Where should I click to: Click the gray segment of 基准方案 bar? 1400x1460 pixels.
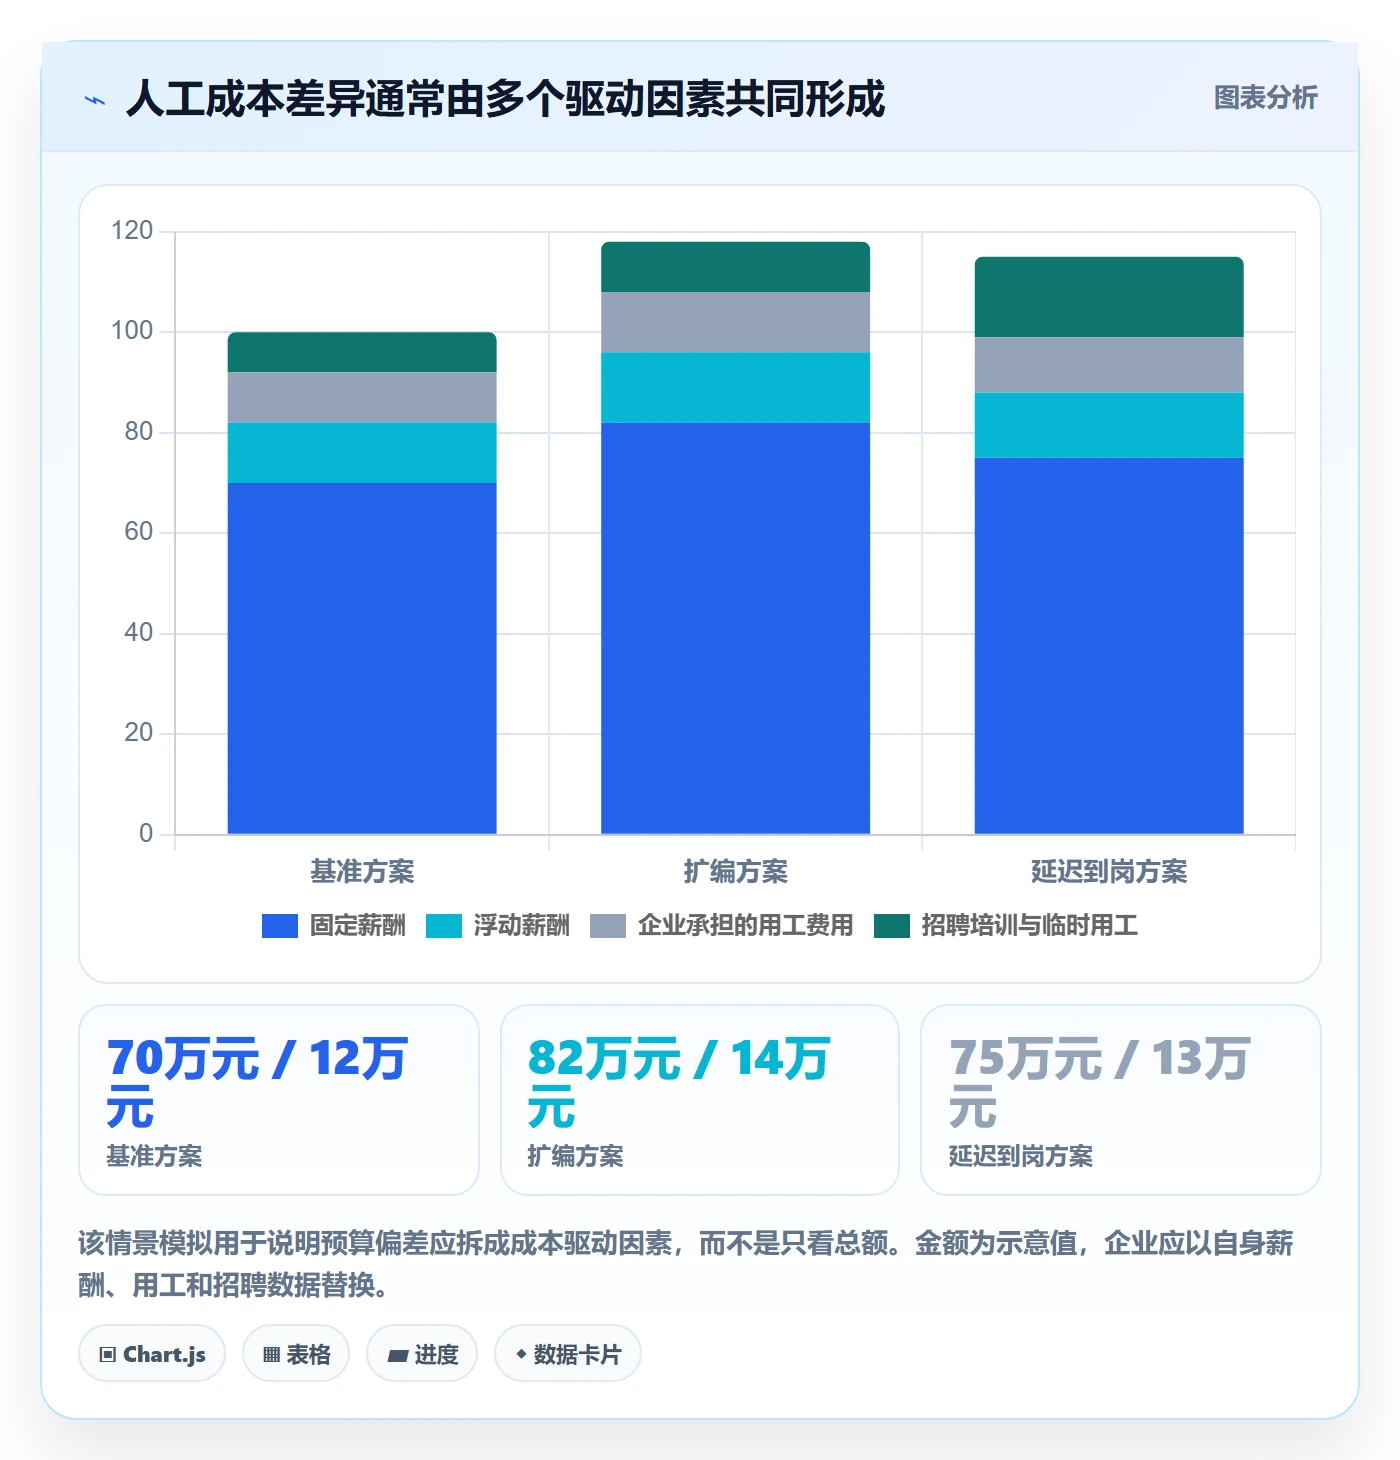point(362,398)
